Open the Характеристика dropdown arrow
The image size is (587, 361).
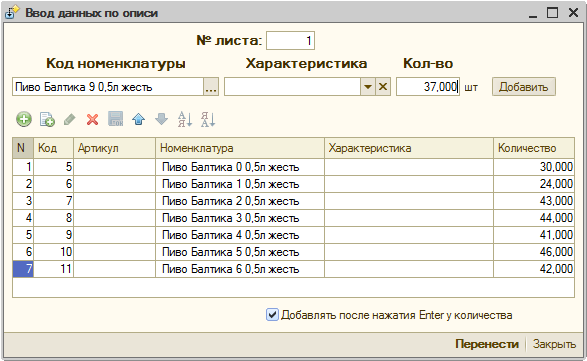pos(368,87)
